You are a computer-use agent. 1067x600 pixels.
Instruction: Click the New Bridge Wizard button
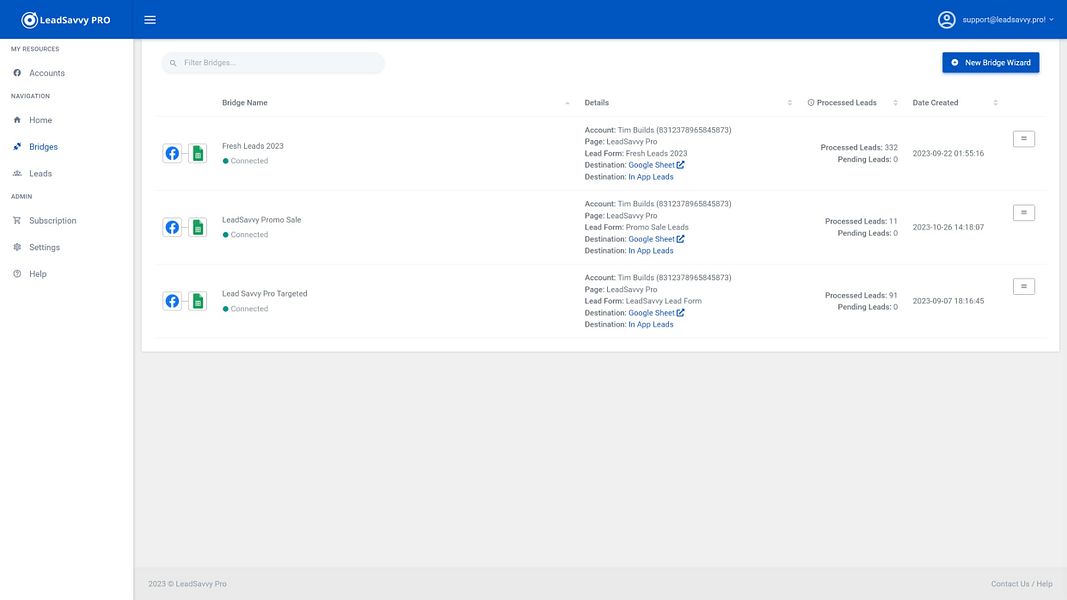pos(991,60)
